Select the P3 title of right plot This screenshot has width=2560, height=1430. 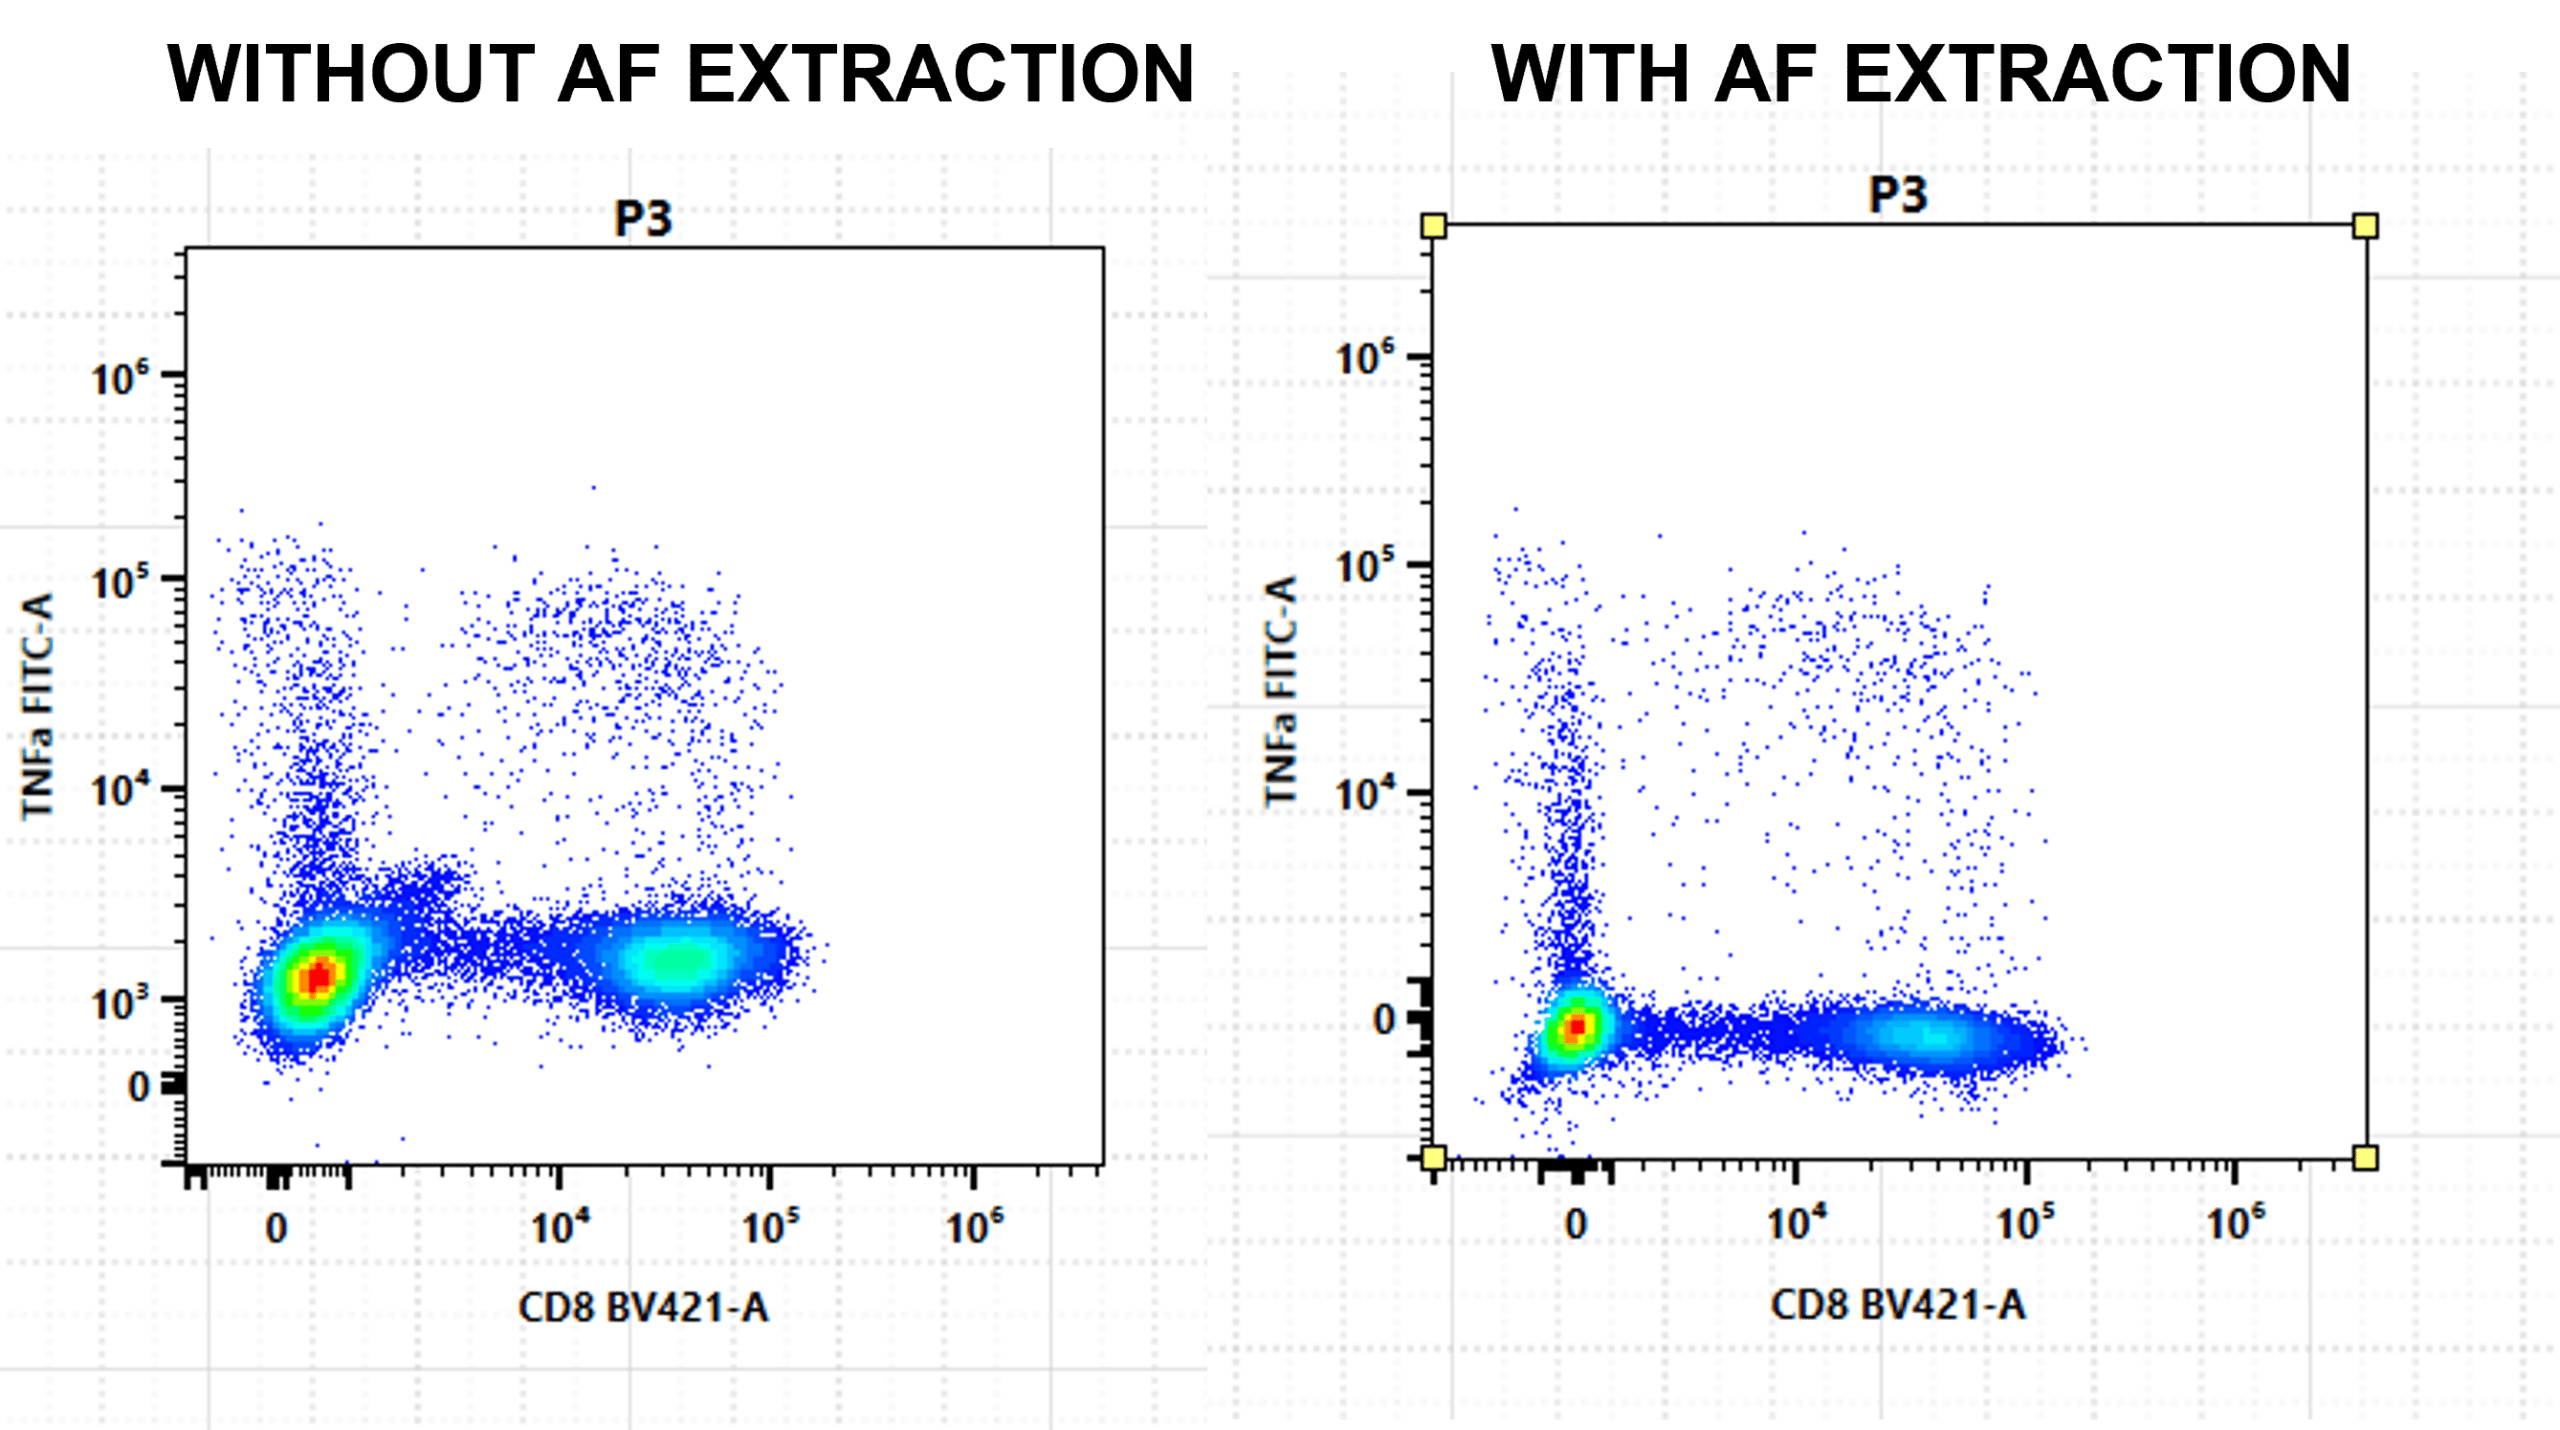[1898, 193]
